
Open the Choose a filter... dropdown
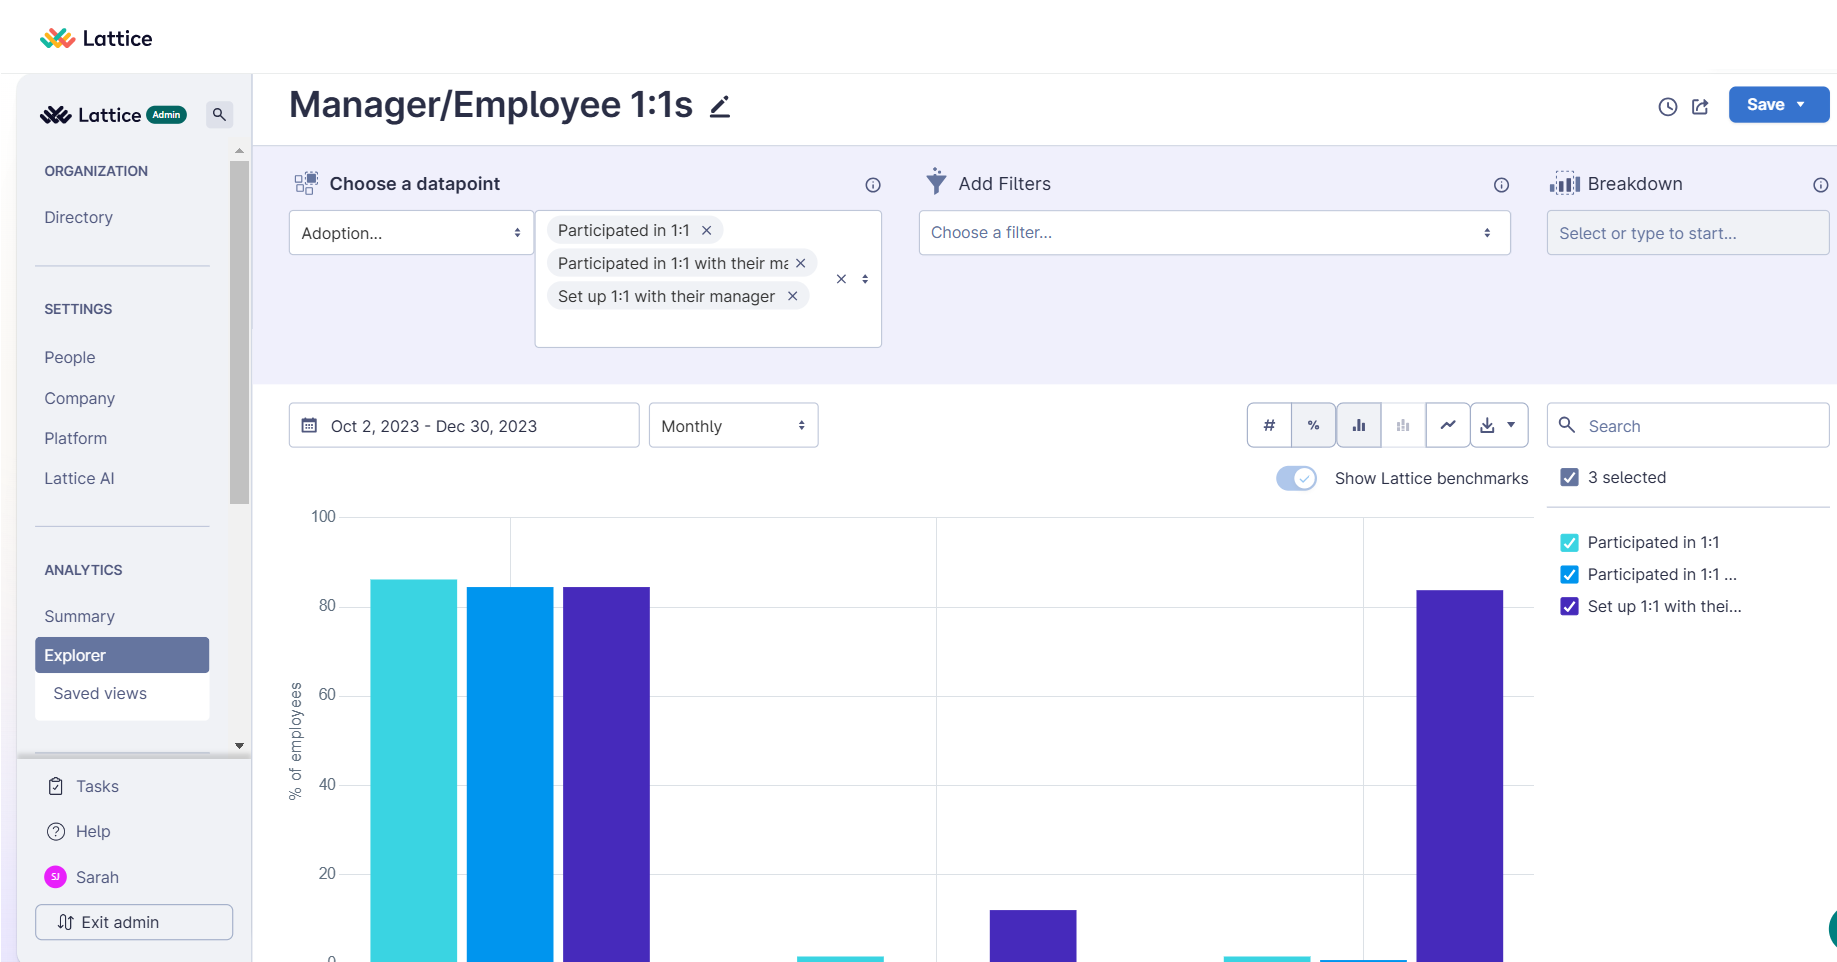(1214, 232)
